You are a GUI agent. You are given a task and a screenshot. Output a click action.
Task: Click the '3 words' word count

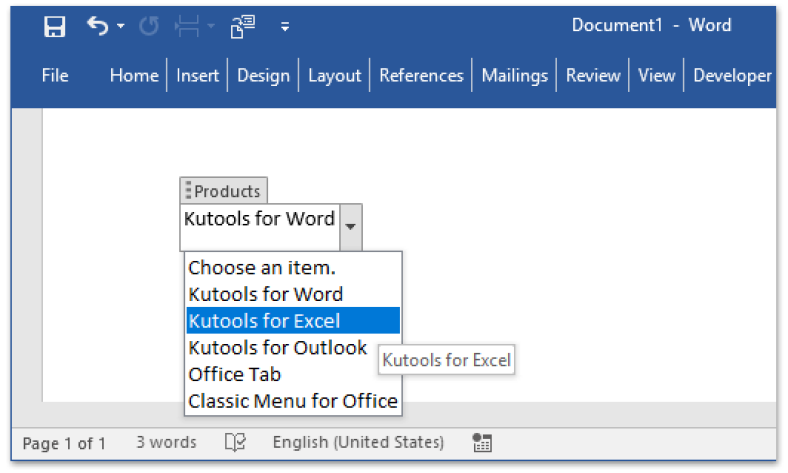(x=166, y=442)
